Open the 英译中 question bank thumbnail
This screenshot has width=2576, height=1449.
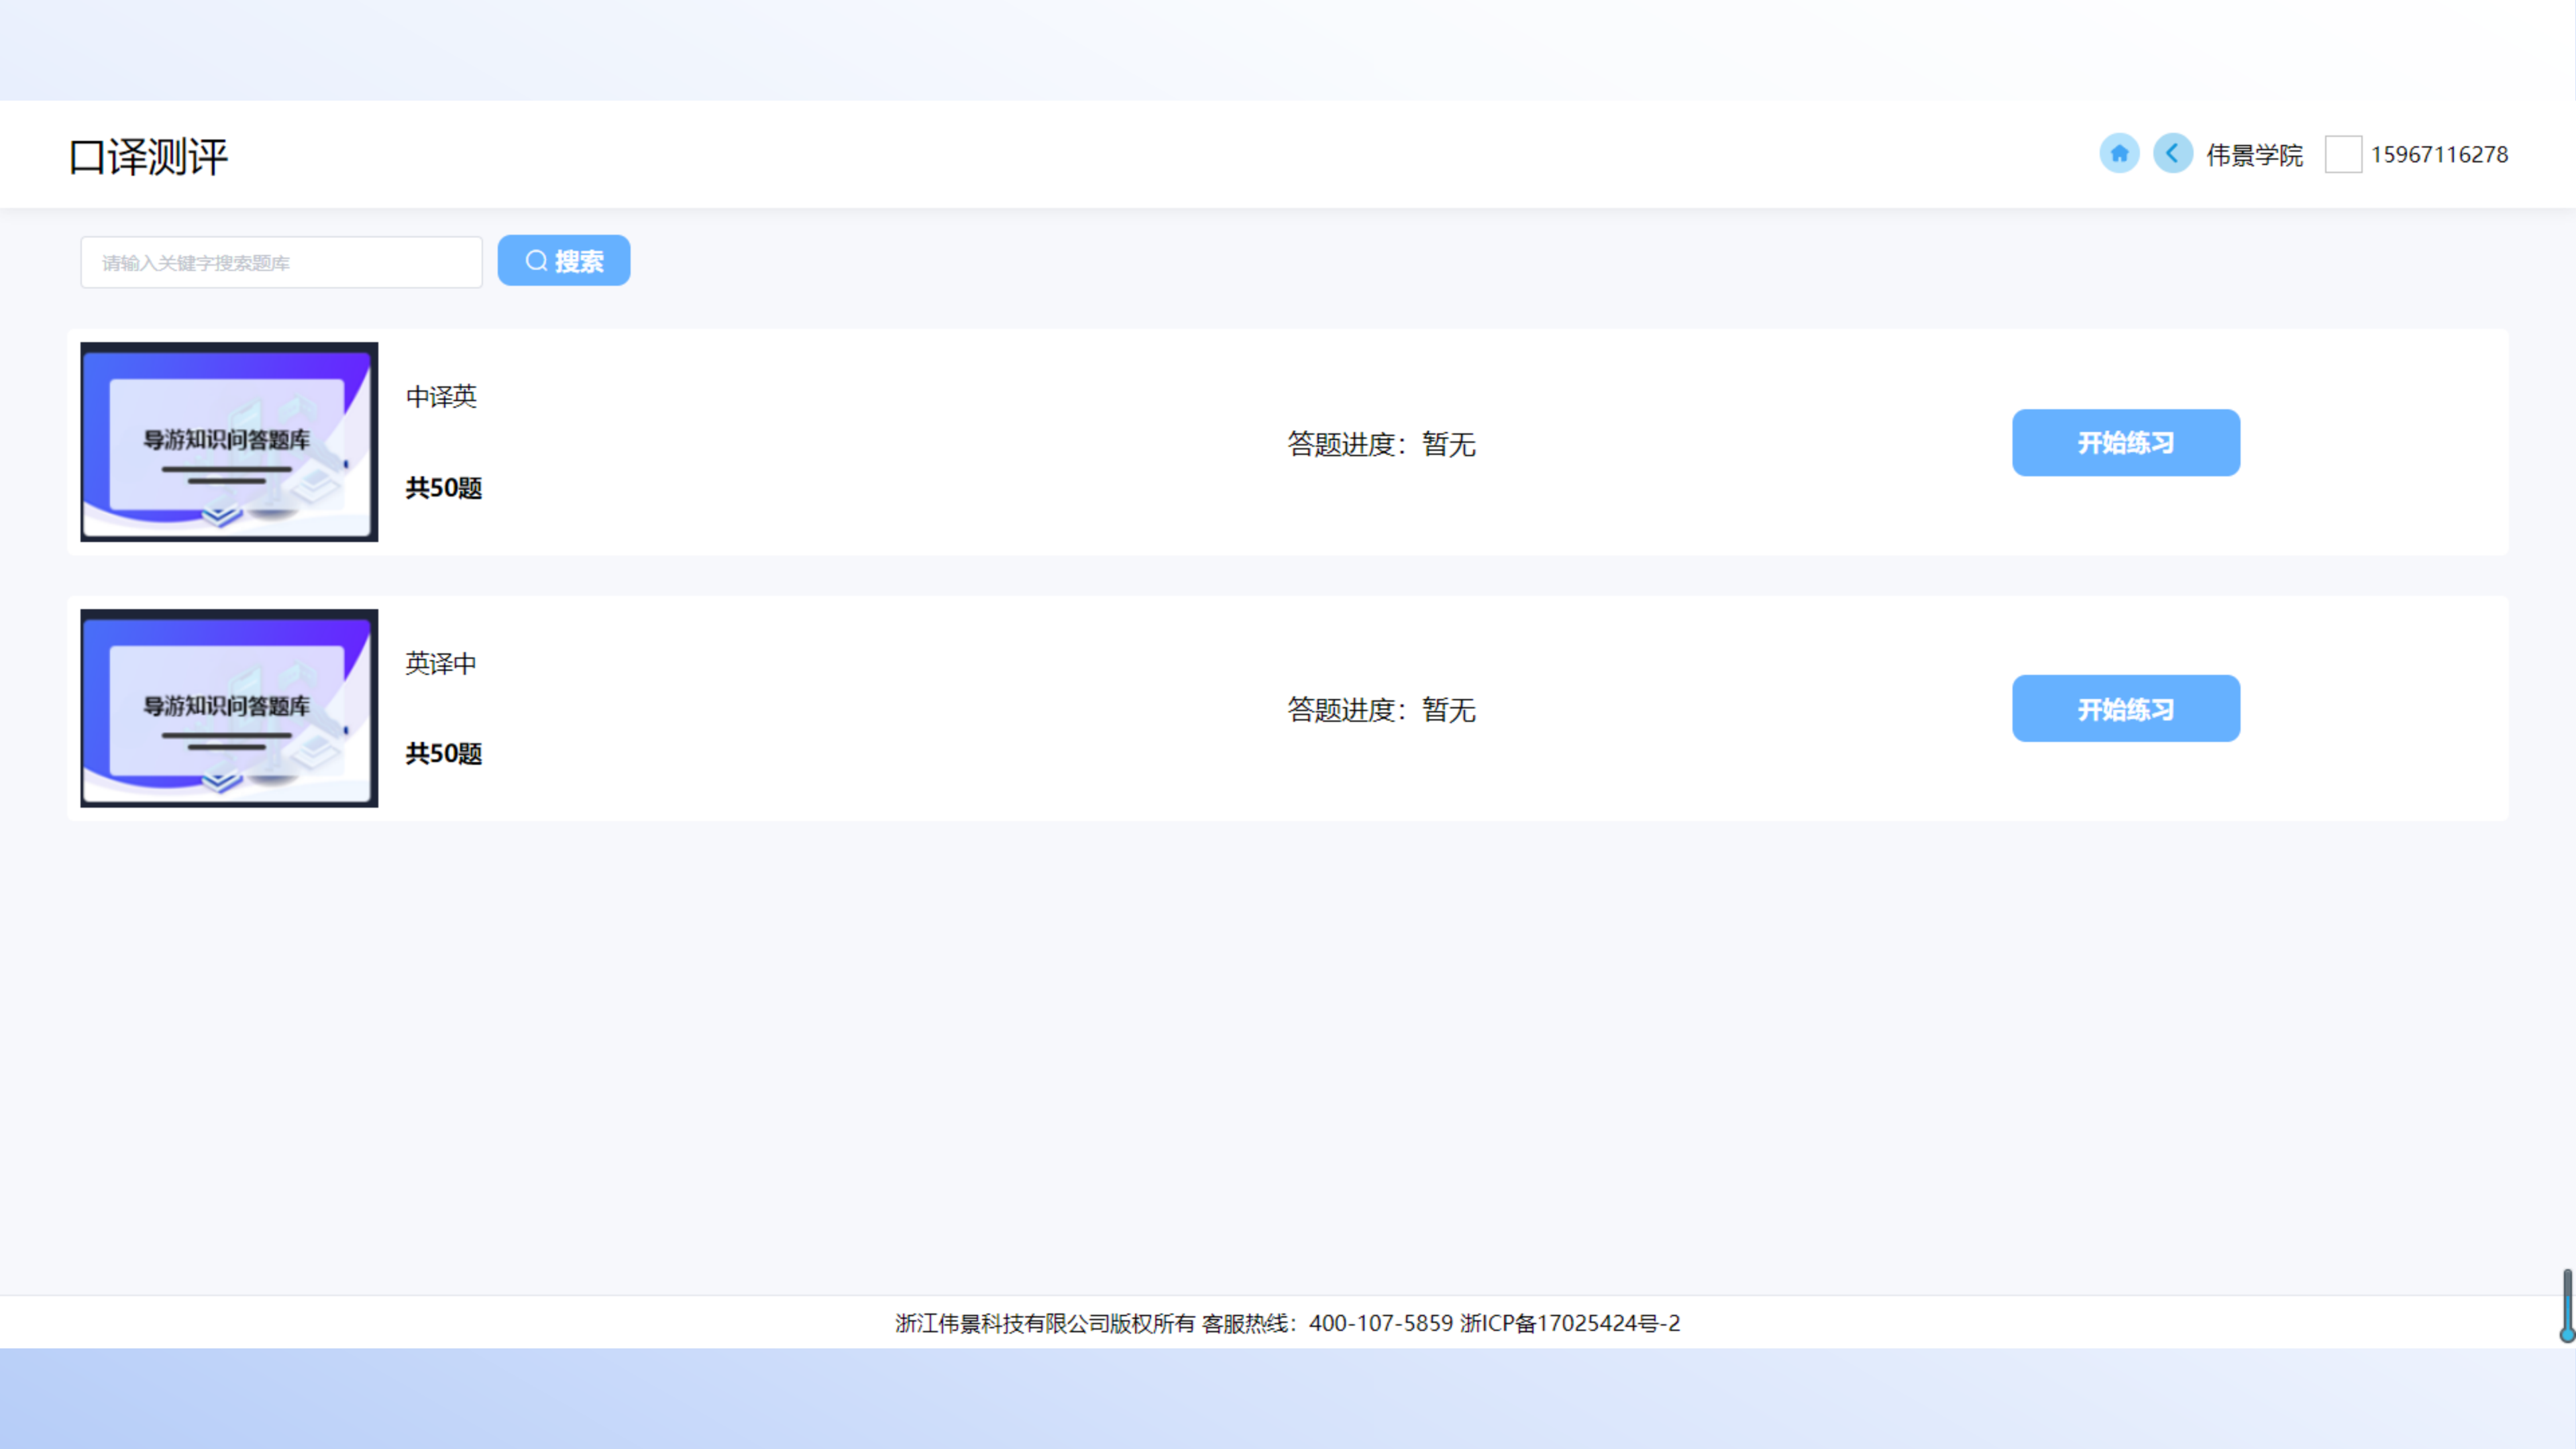[229, 708]
